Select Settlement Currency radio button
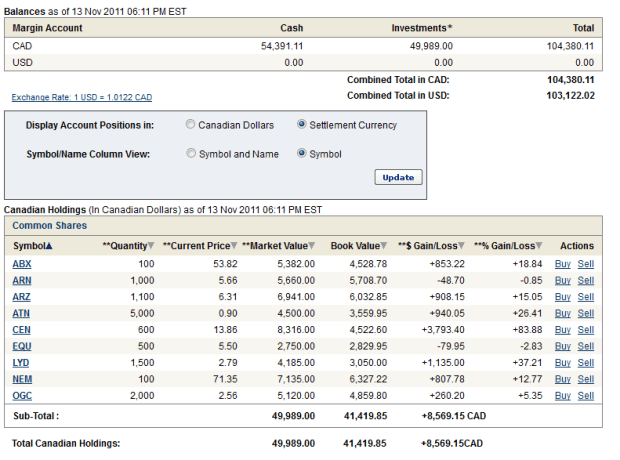The height and width of the screenshot is (460, 620). click(302, 125)
